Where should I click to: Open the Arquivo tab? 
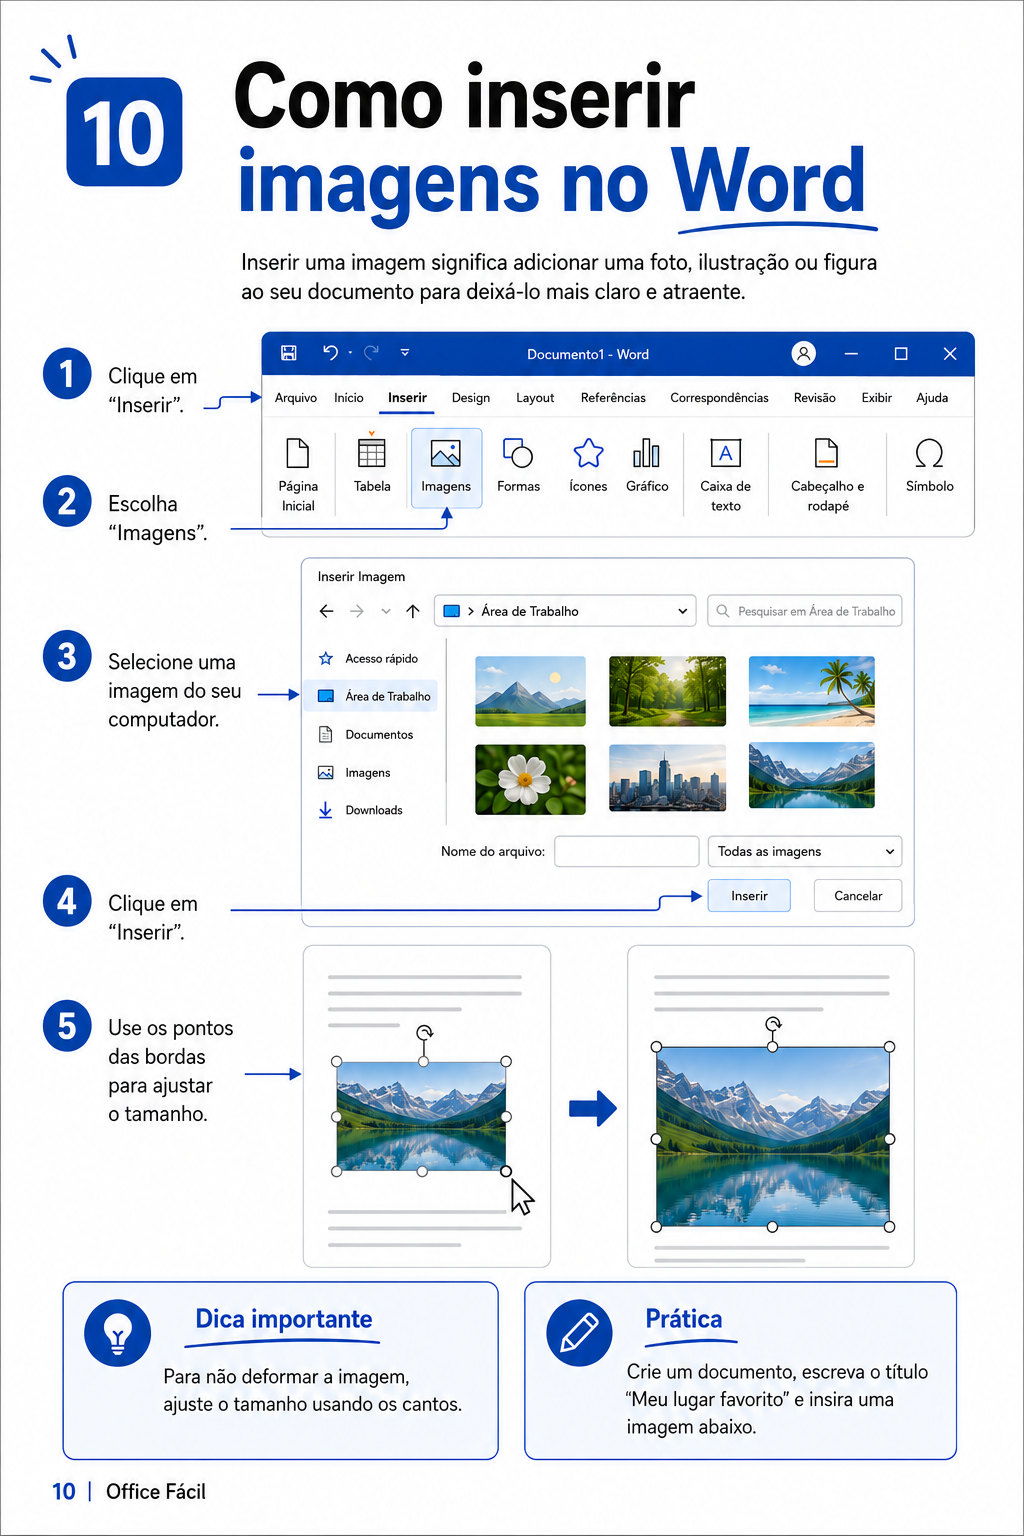click(x=296, y=398)
